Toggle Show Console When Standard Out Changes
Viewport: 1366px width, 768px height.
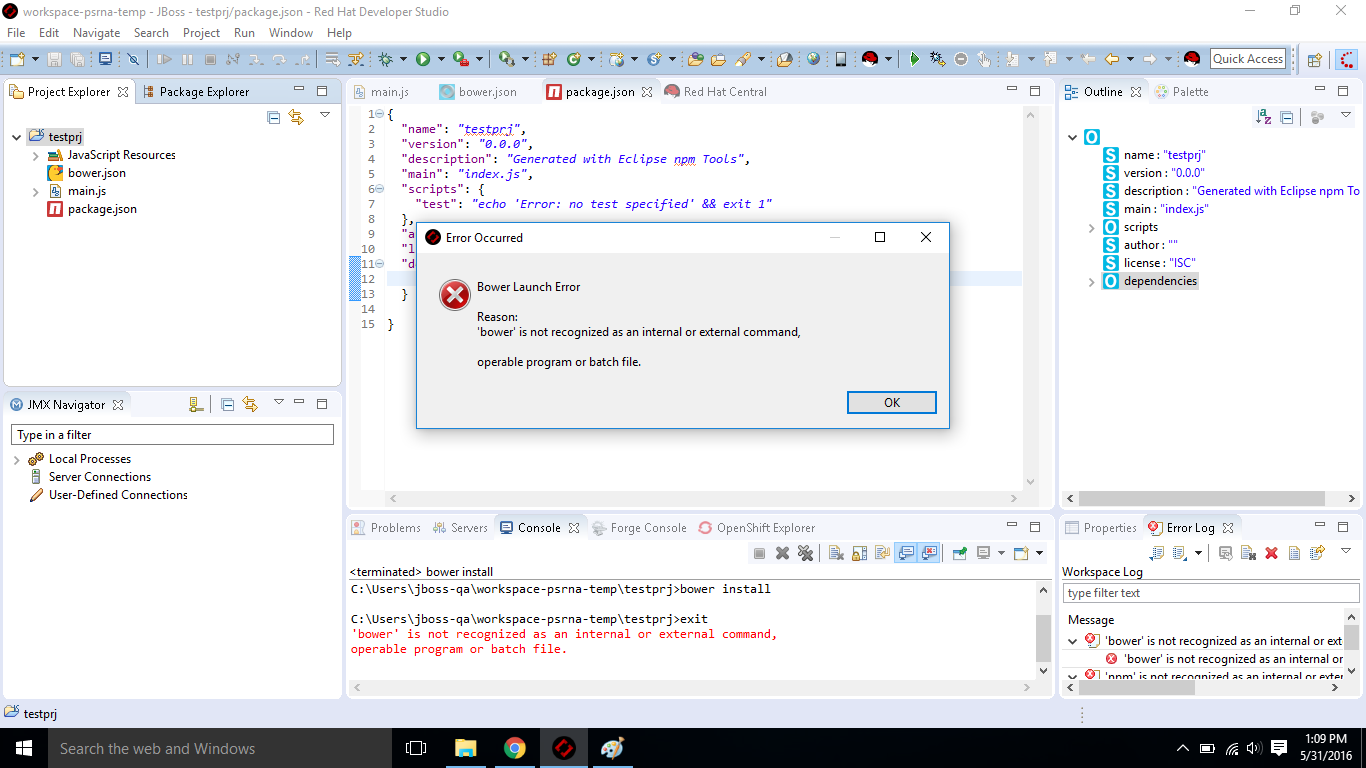tap(906, 553)
